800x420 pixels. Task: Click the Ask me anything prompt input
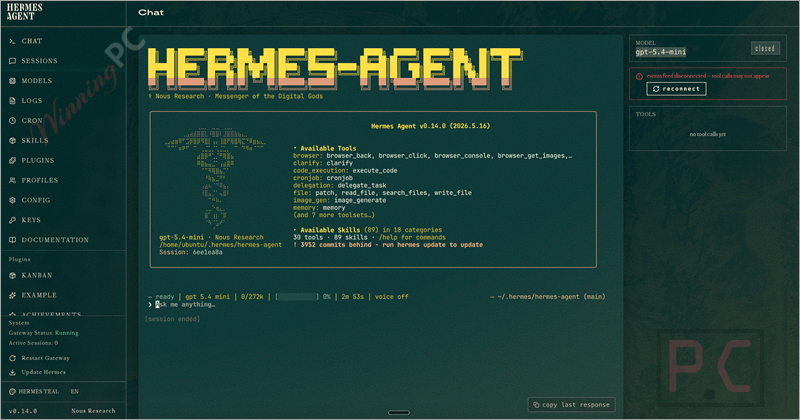pos(186,305)
